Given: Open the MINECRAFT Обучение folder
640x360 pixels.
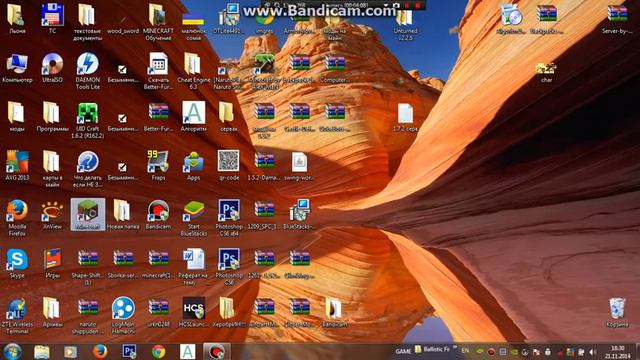Looking at the screenshot, I should (158, 22).
